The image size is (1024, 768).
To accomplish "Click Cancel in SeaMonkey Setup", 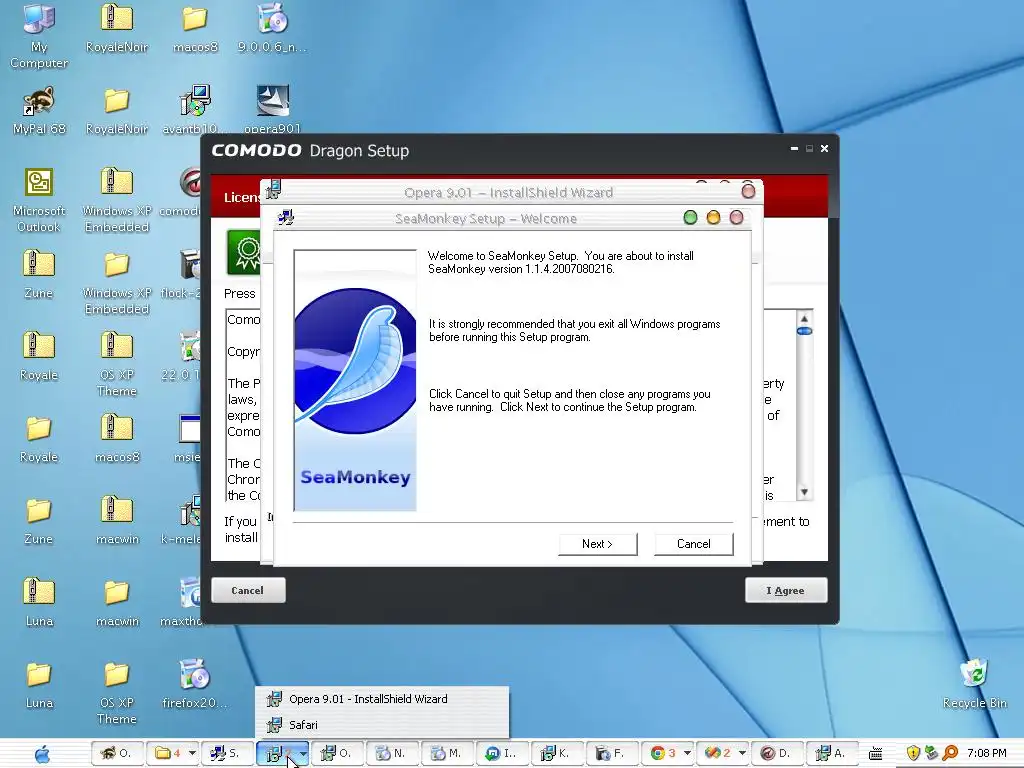I will (694, 544).
